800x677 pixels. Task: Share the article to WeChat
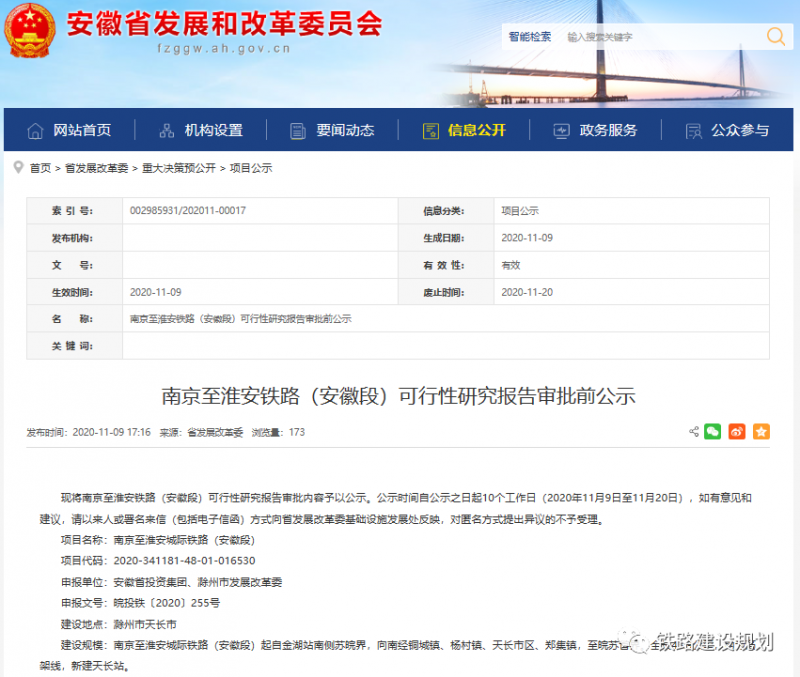pos(712,432)
